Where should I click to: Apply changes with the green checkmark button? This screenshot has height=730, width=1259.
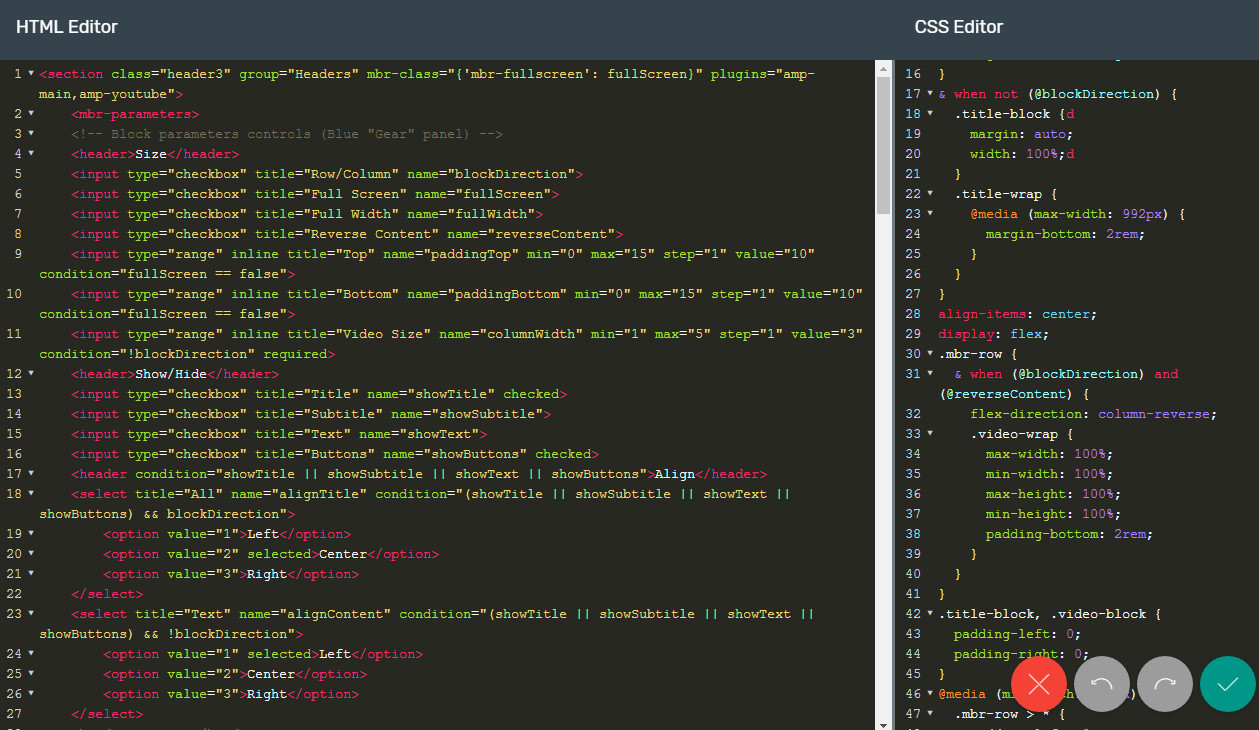1228,684
